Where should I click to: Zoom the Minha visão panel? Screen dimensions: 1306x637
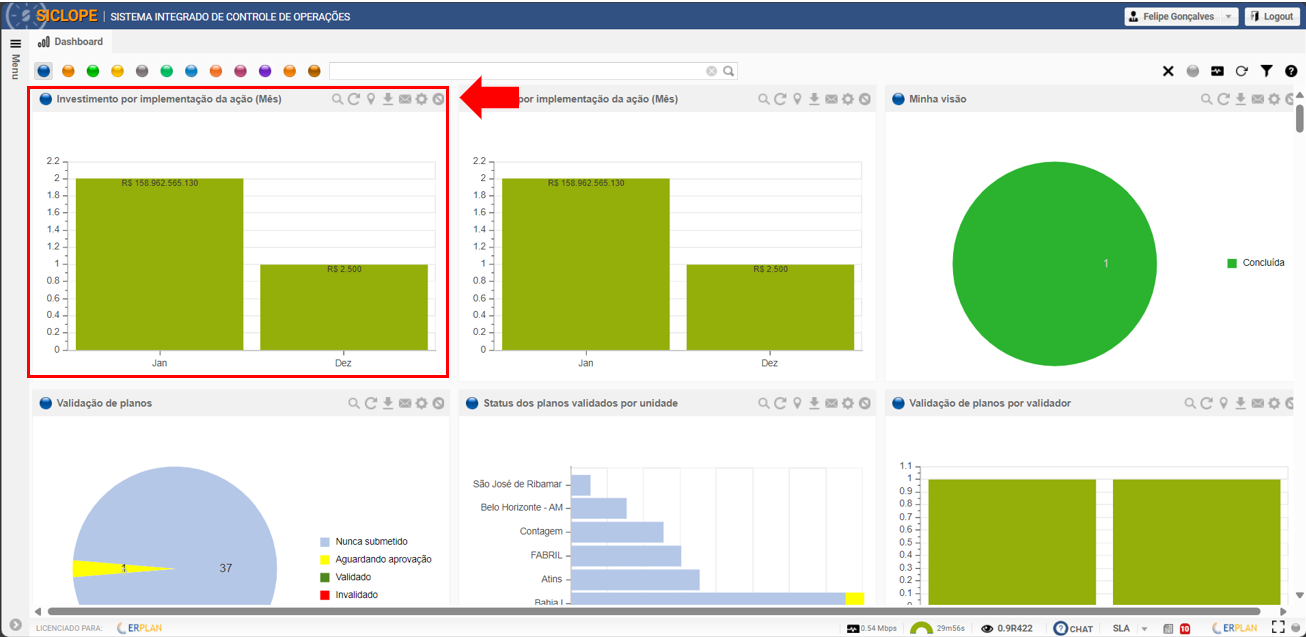coord(1207,99)
